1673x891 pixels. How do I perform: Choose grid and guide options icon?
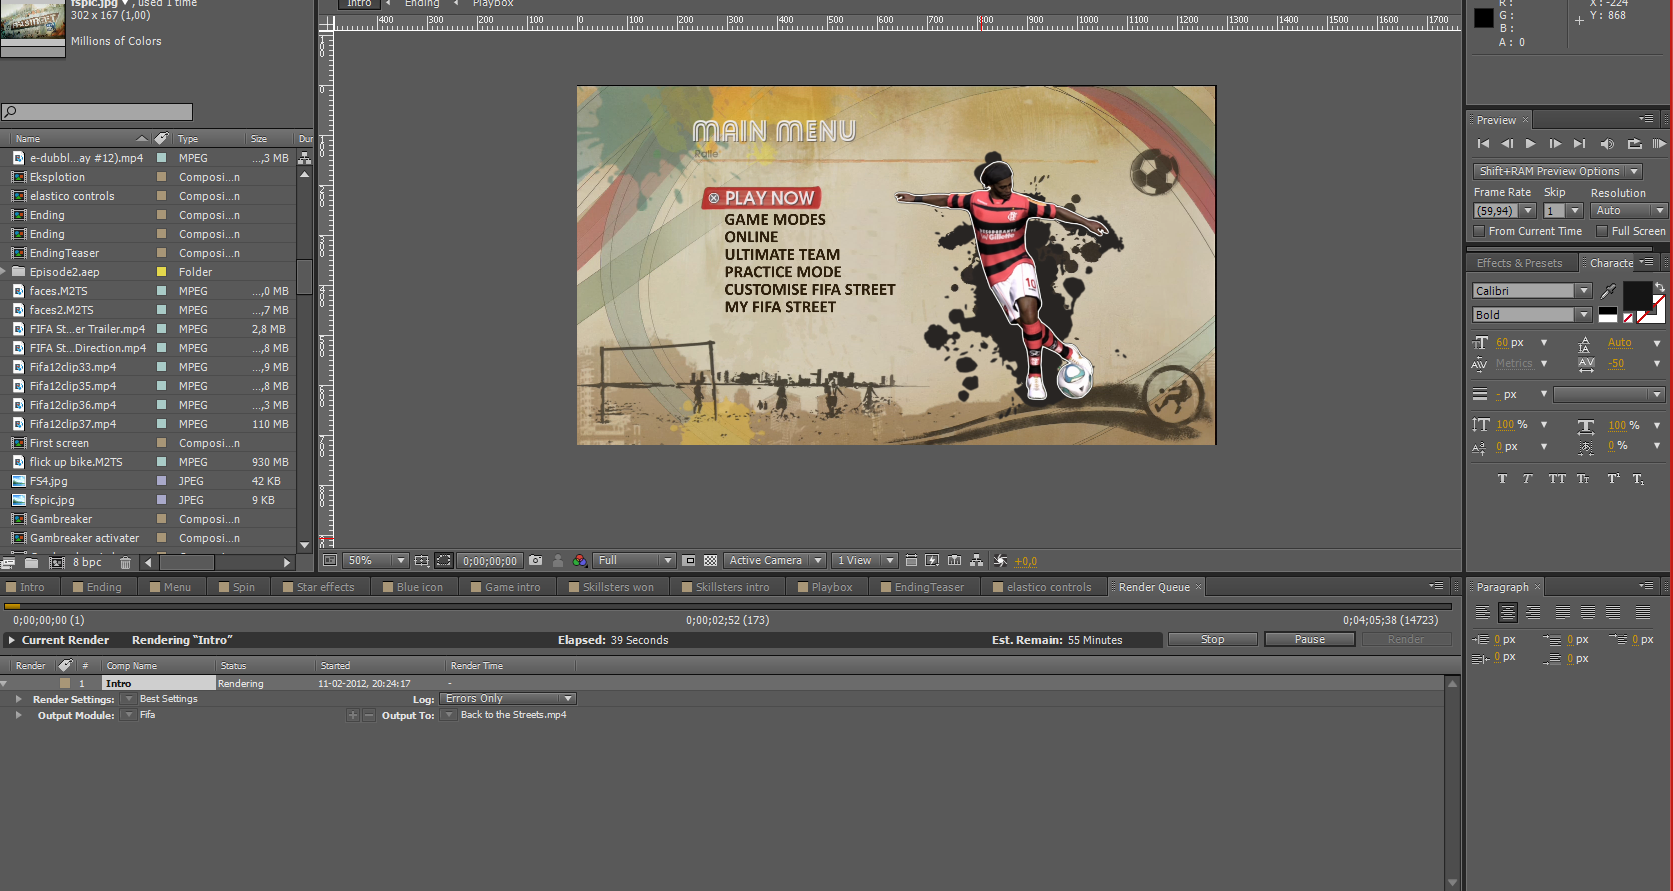click(421, 561)
